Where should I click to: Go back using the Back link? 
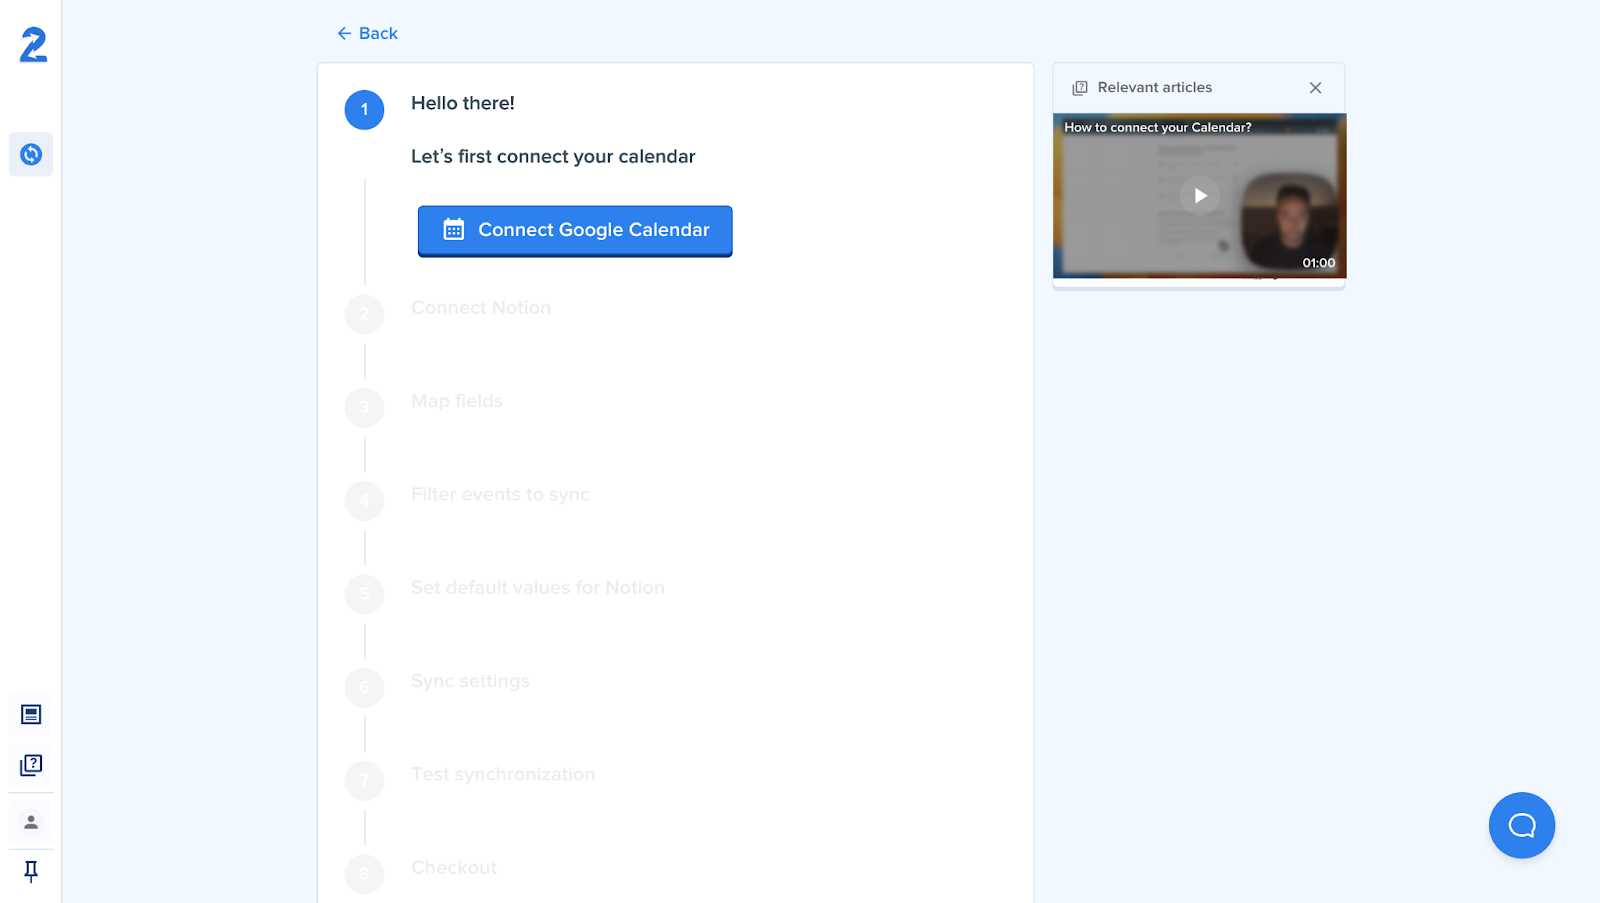(x=367, y=33)
